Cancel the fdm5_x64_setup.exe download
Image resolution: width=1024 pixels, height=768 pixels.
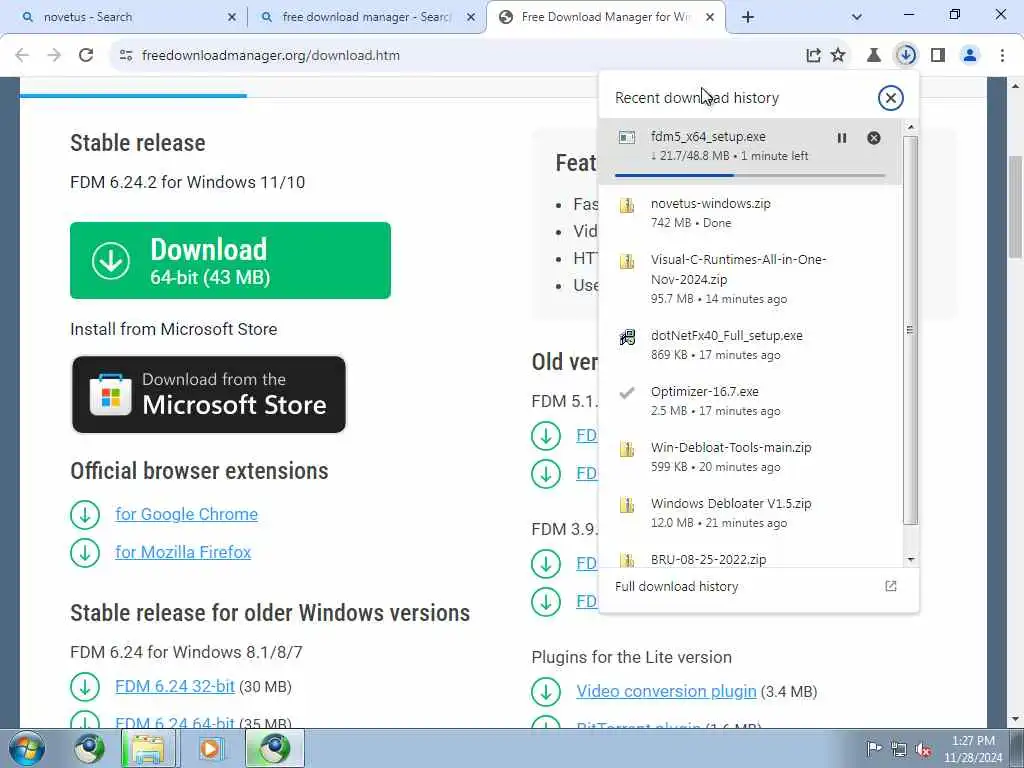tap(874, 138)
